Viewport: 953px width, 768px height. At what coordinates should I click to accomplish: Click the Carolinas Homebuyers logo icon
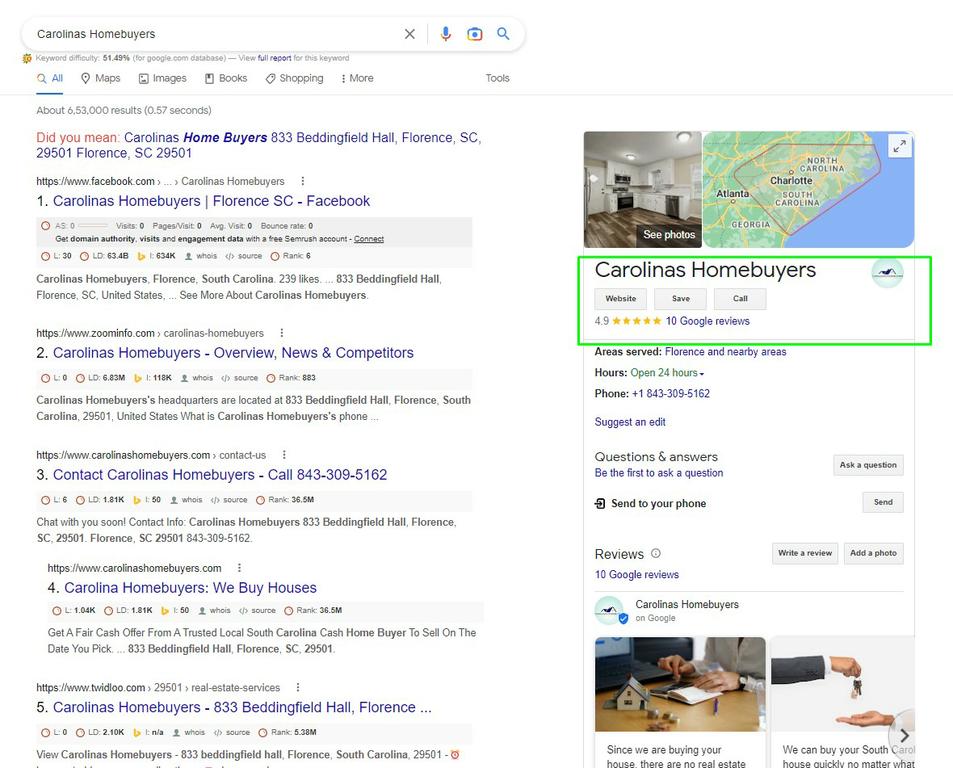tap(887, 273)
